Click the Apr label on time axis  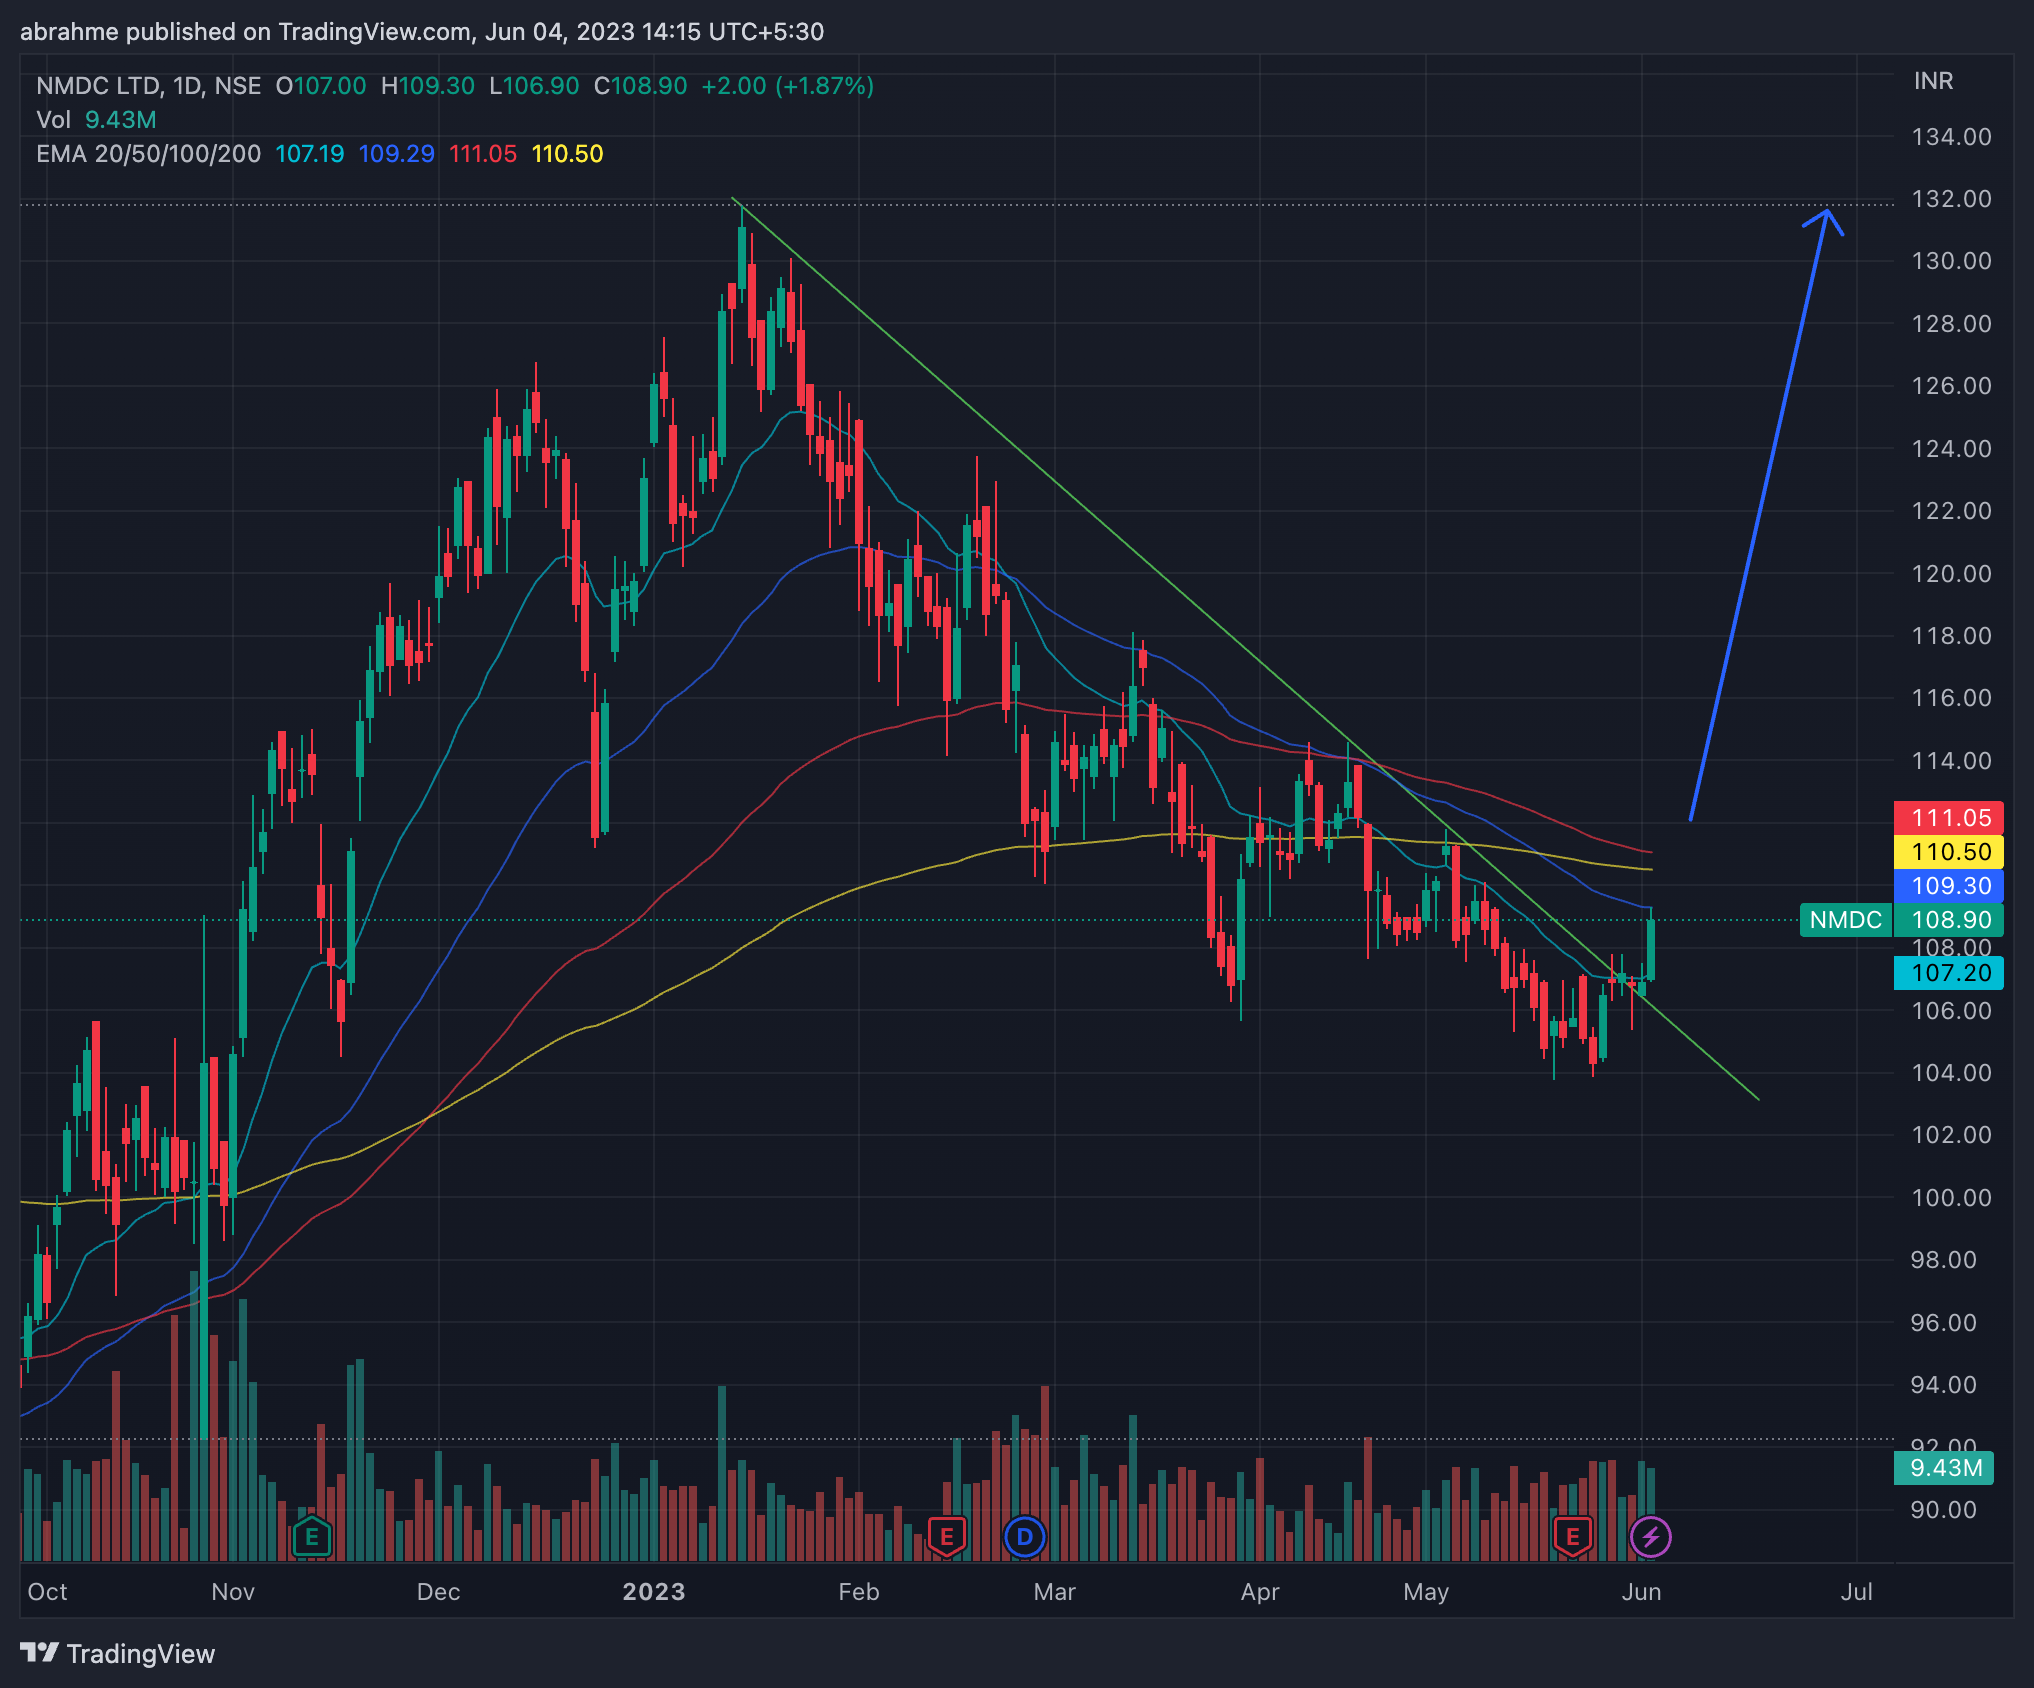pyautogui.click(x=1260, y=1592)
